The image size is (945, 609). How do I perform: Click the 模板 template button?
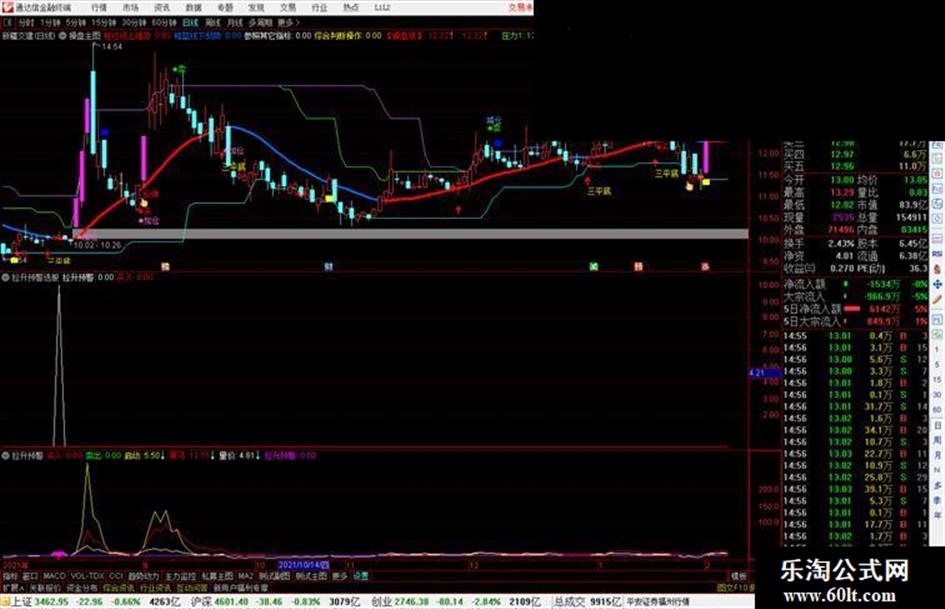pyautogui.click(x=738, y=576)
